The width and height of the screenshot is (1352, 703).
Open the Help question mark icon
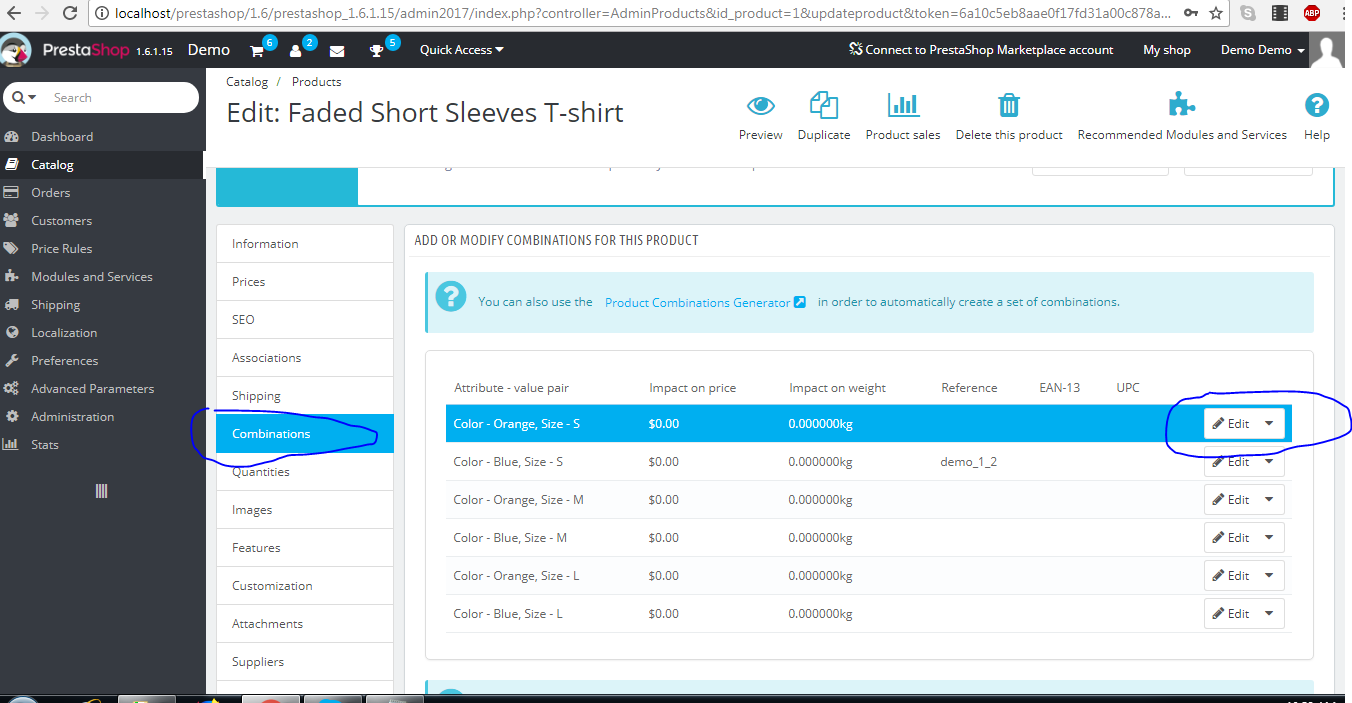pyautogui.click(x=1317, y=105)
